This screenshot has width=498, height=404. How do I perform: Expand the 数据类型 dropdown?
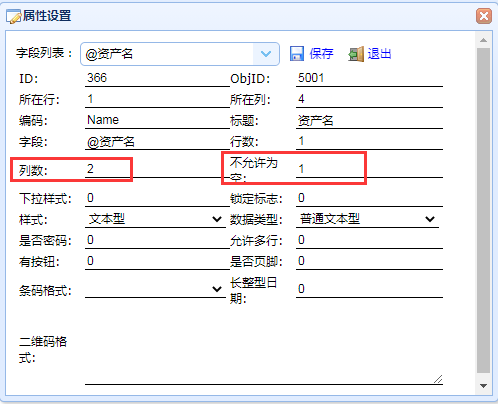click(x=367, y=219)
